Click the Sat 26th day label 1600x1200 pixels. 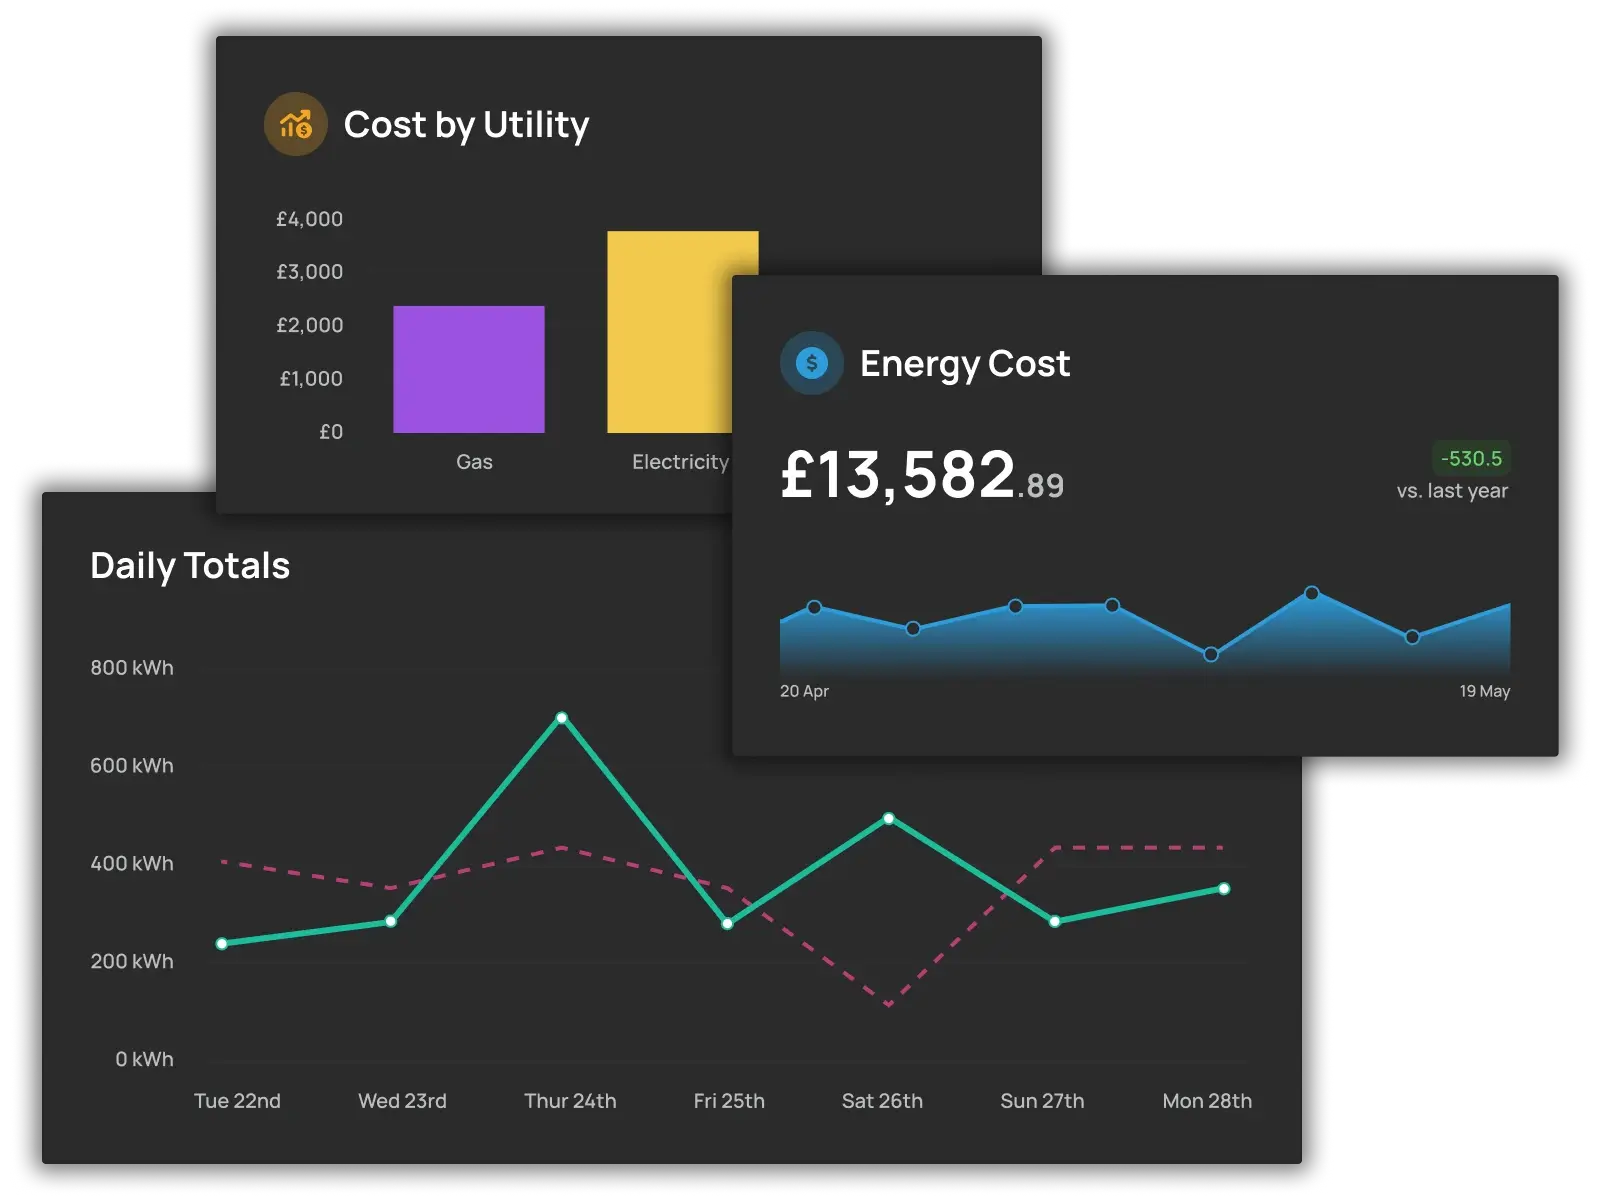coord(882,1101)
